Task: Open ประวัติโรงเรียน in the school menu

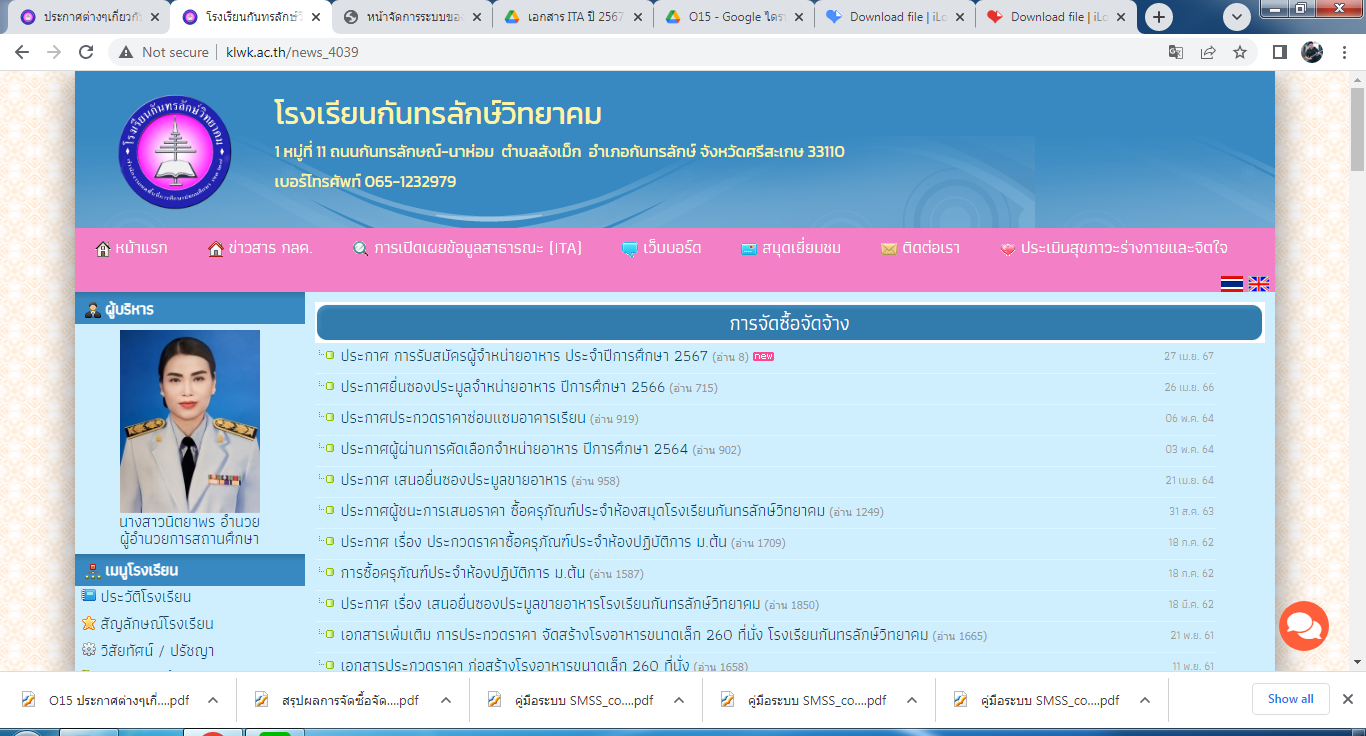Action: (x=145, y=597)
